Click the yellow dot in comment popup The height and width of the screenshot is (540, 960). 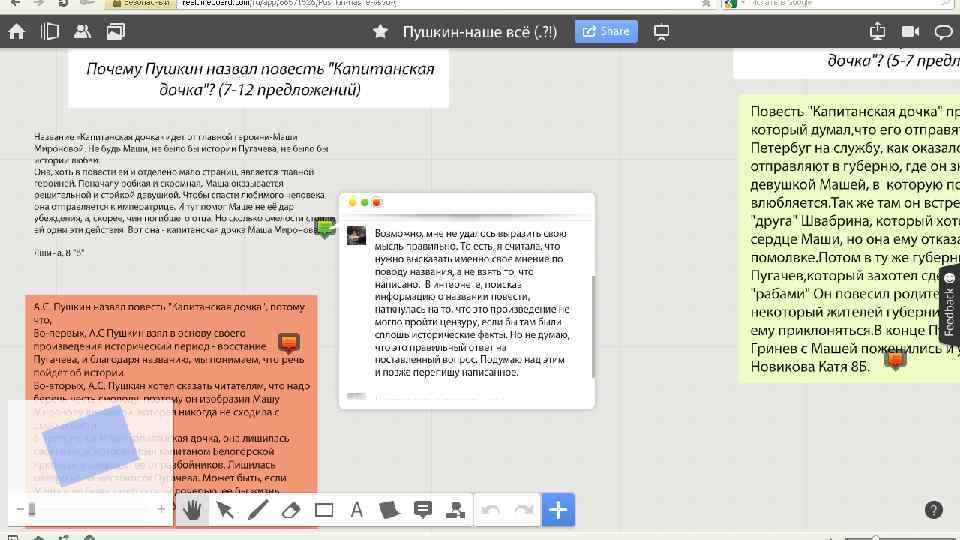tap(352, 203)
